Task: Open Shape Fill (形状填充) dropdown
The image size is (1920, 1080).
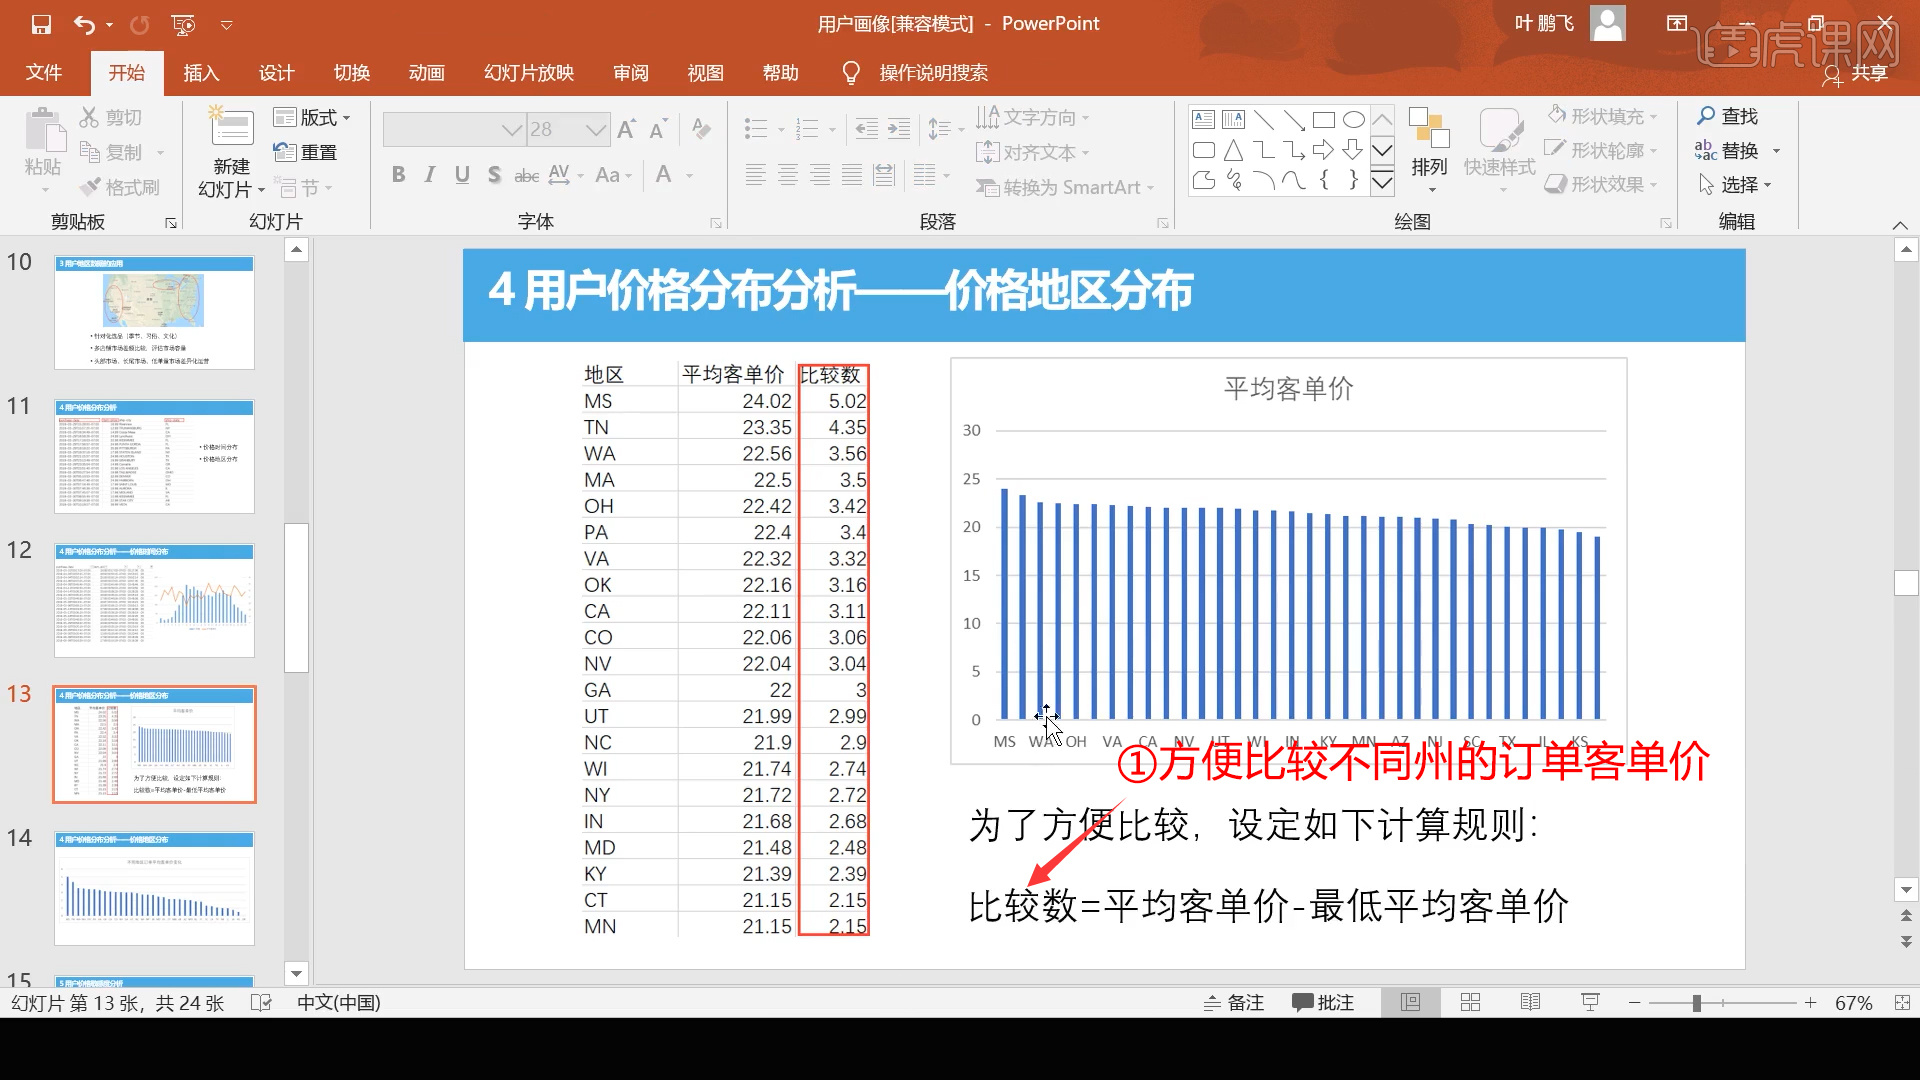Action: [x=1602, y=116]
